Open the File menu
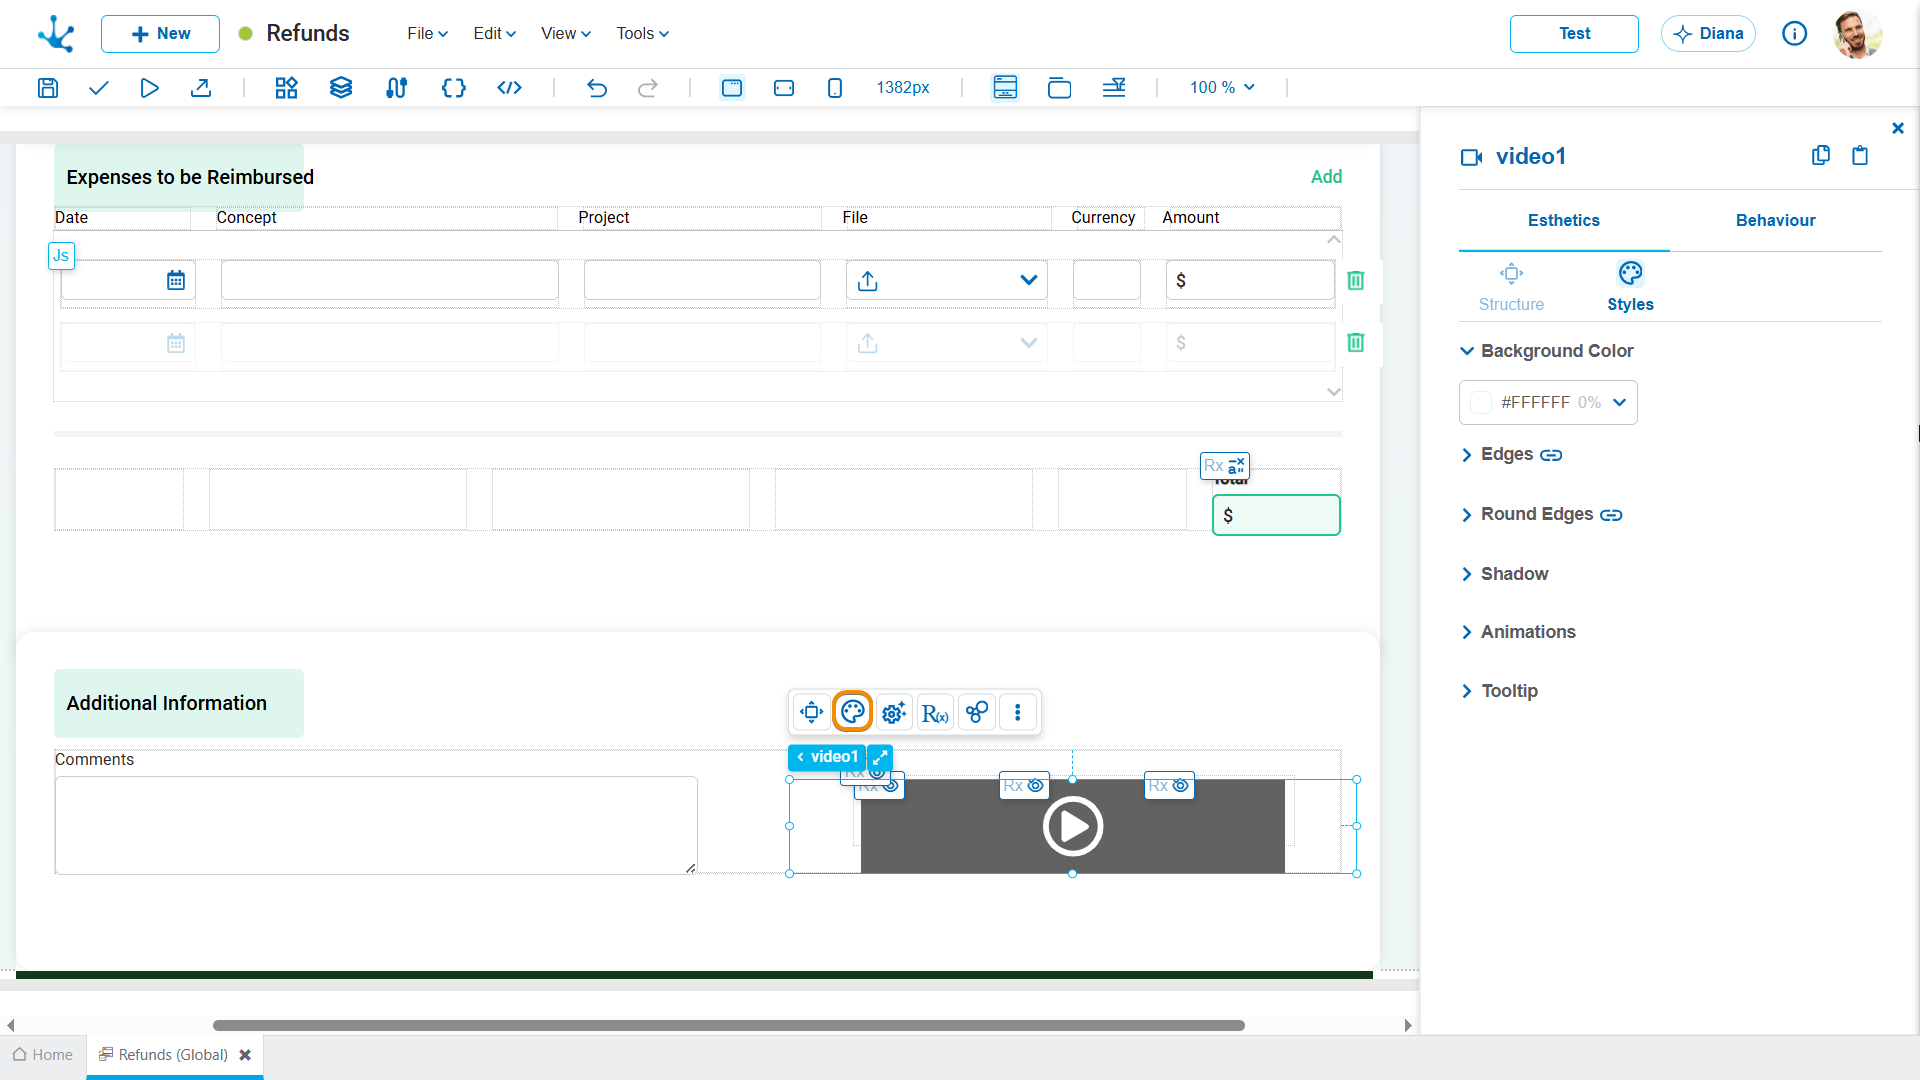Screen dimensions: 1920x1080 point(427,34)
